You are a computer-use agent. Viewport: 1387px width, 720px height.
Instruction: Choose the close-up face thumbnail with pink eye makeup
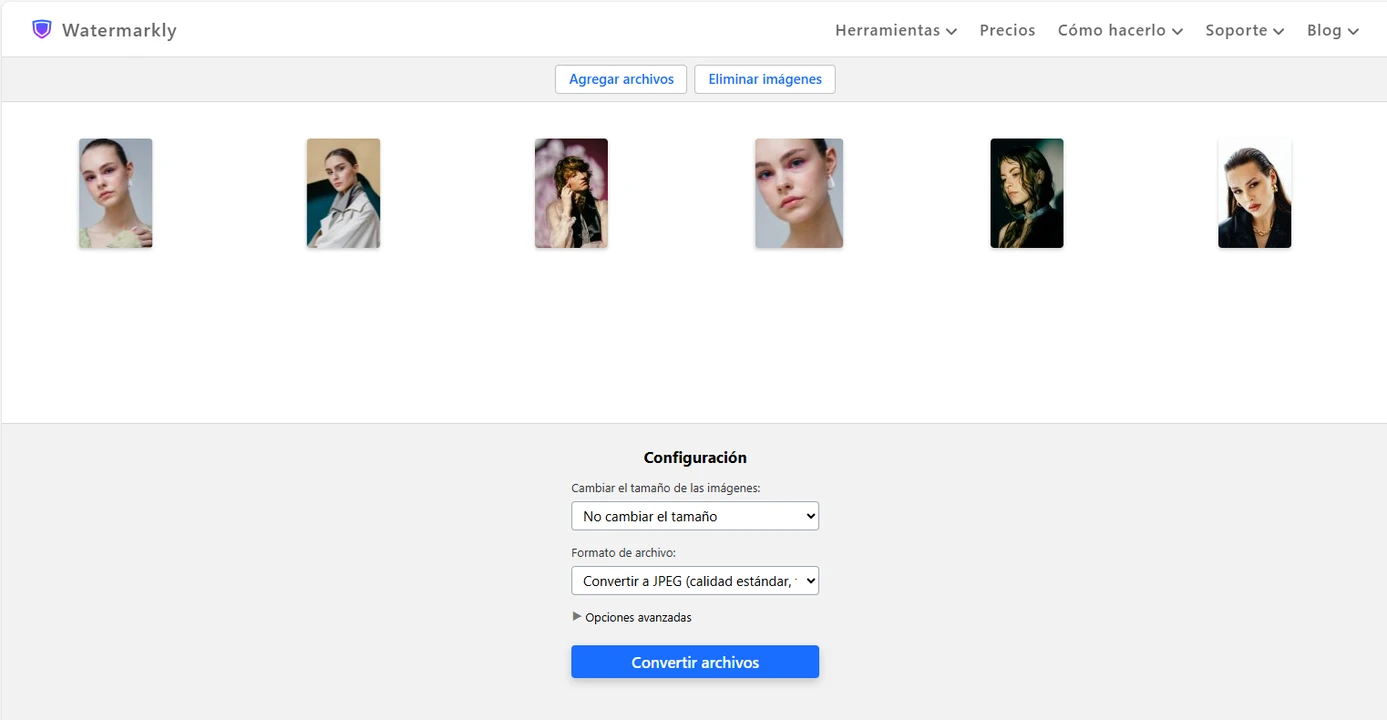coord(799,193)
